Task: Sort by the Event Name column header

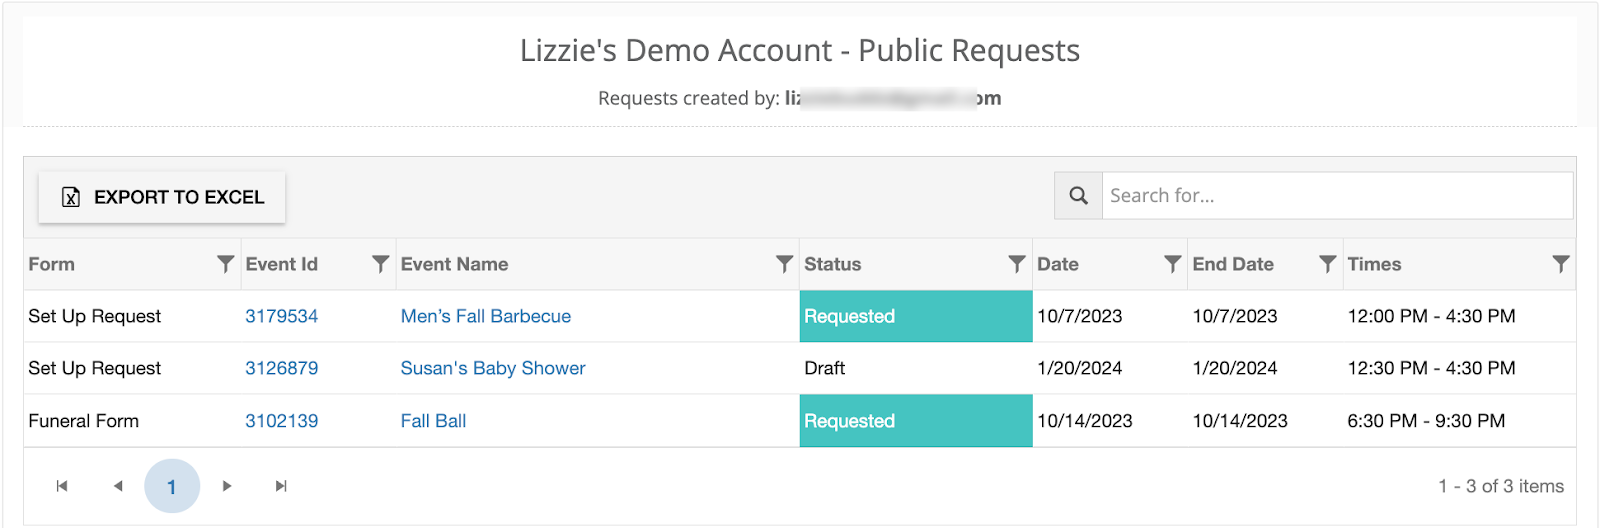Action: [x=454, y=264]
